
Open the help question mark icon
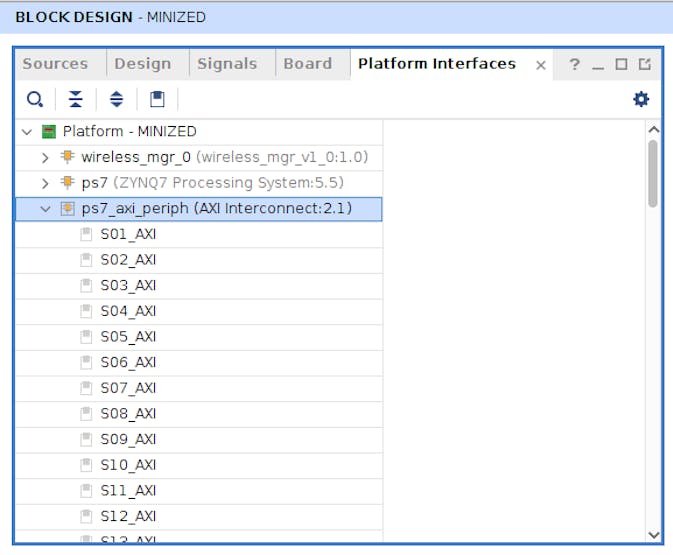pyautogui.click(x=574, y=65)
